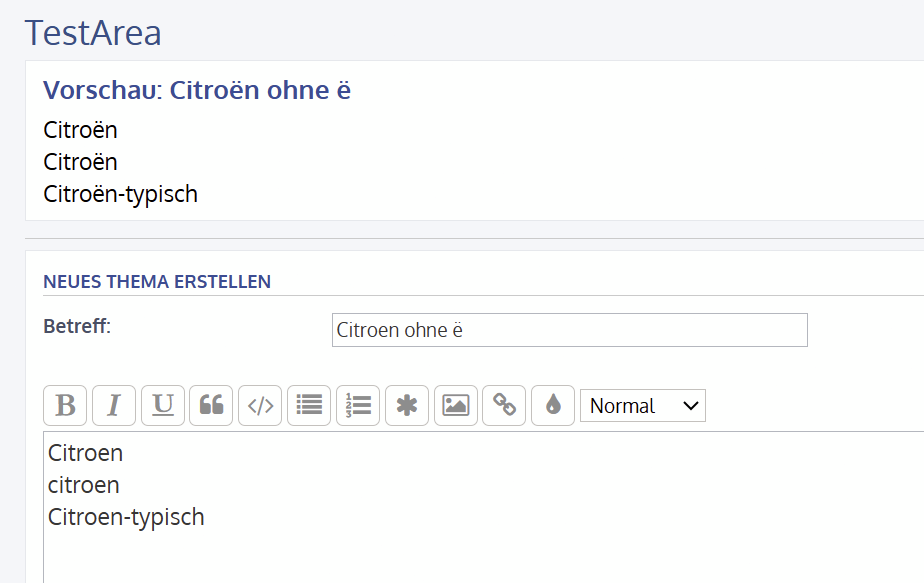The image size is (924, 583).
Task: Click the "Neues Thema erstellen" section header
Action: [157, 282]
